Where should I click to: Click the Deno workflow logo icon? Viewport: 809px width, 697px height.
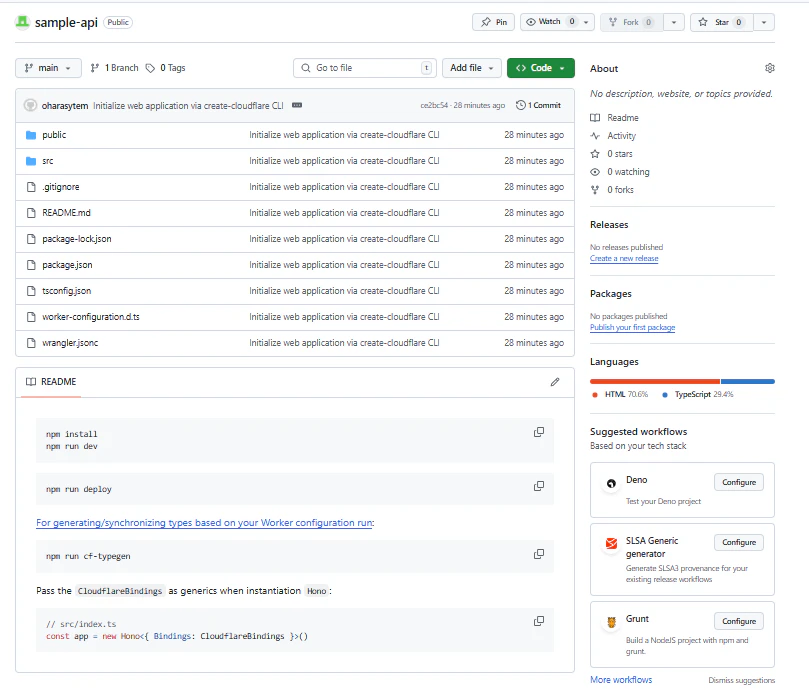(611, 483)
